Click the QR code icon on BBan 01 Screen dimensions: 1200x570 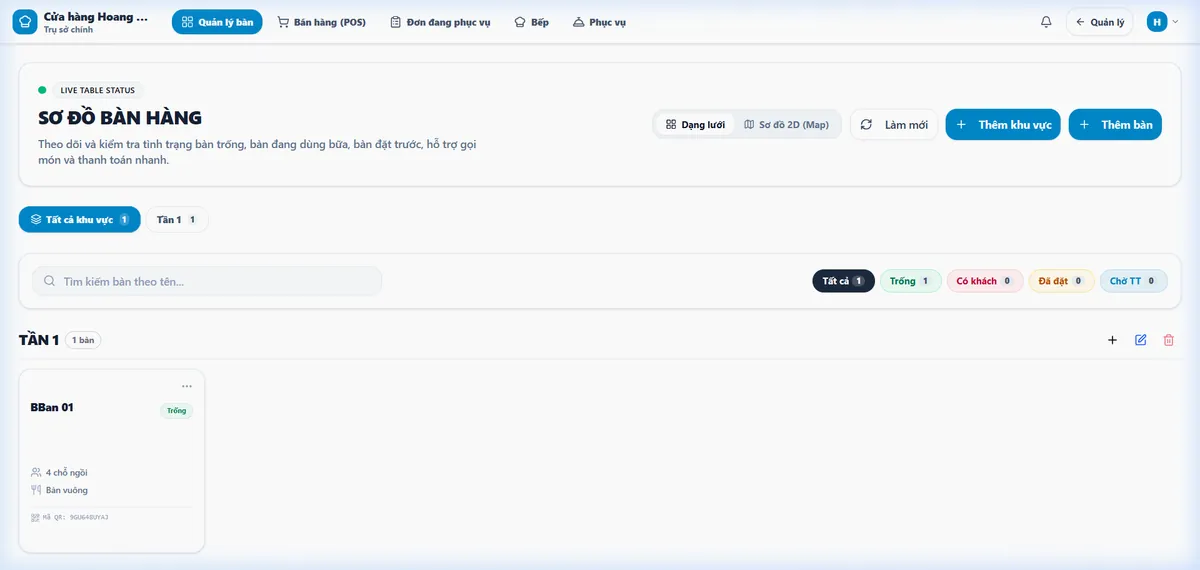point(35,517)
